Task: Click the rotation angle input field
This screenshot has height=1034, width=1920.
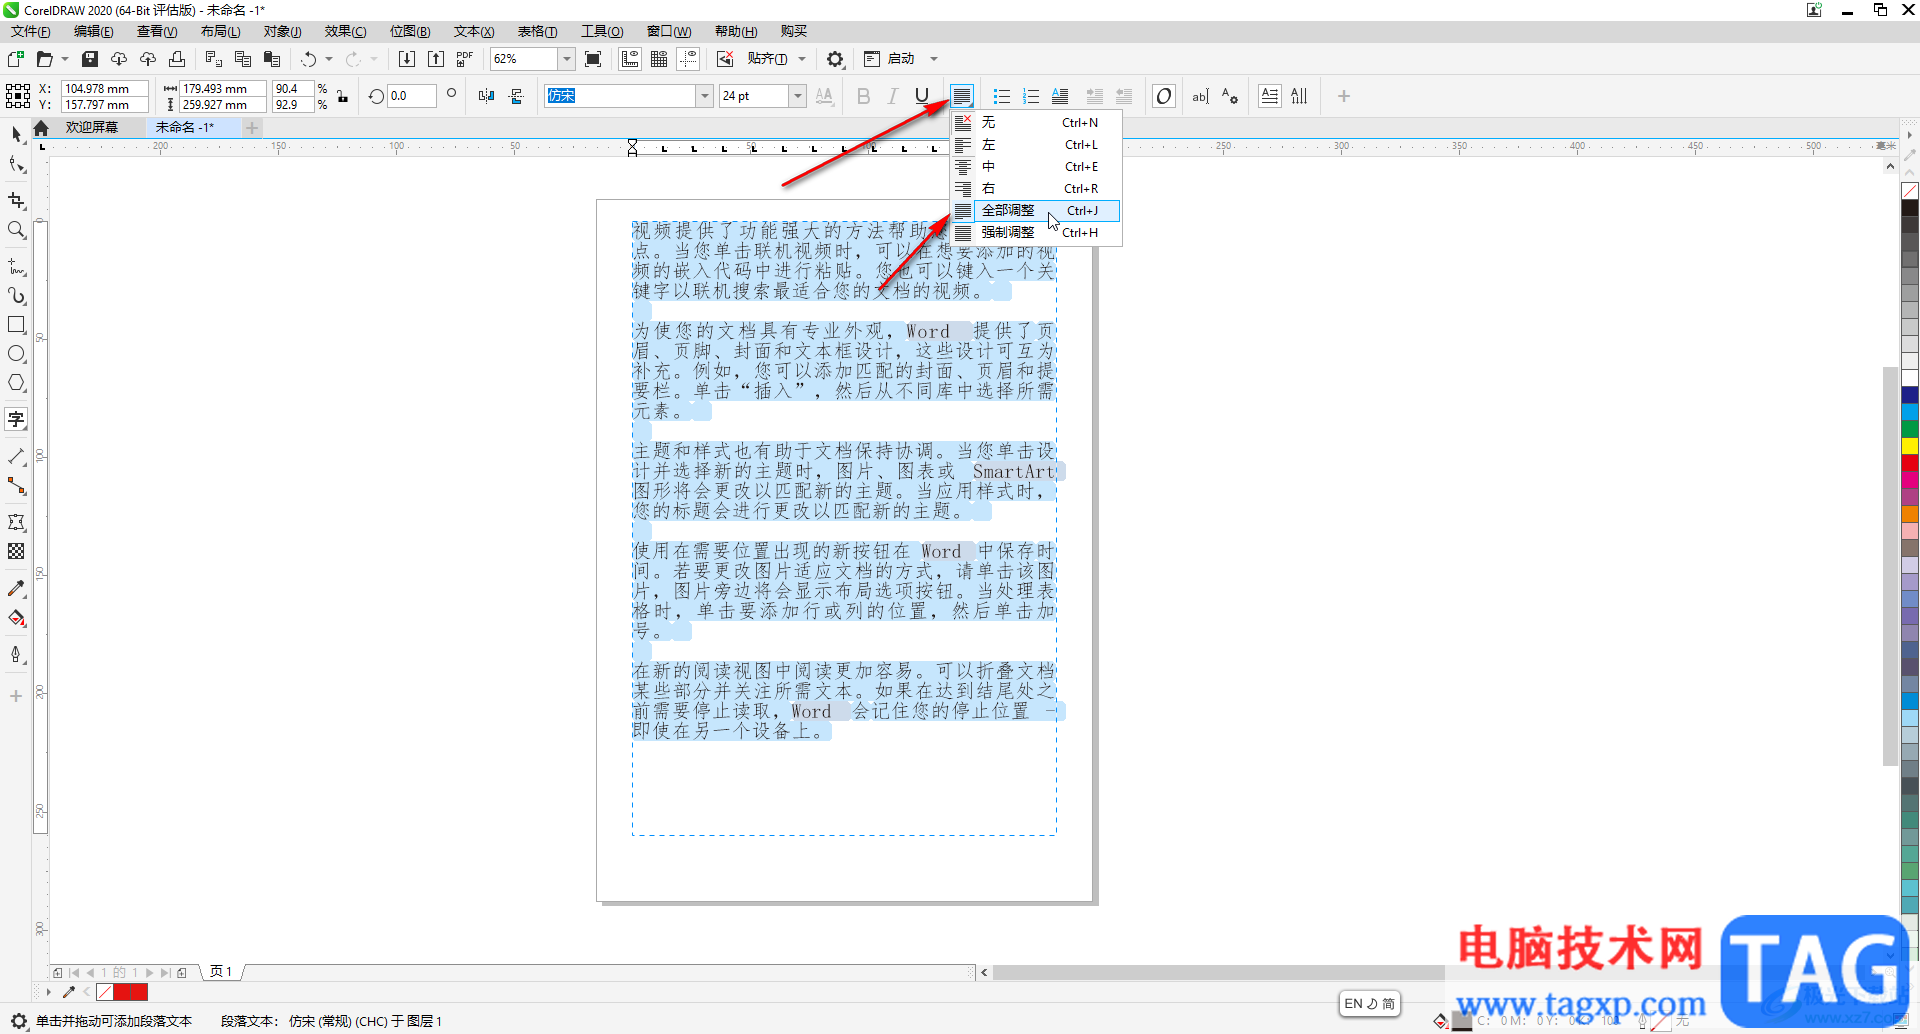Action: click(x=412, y=96)
